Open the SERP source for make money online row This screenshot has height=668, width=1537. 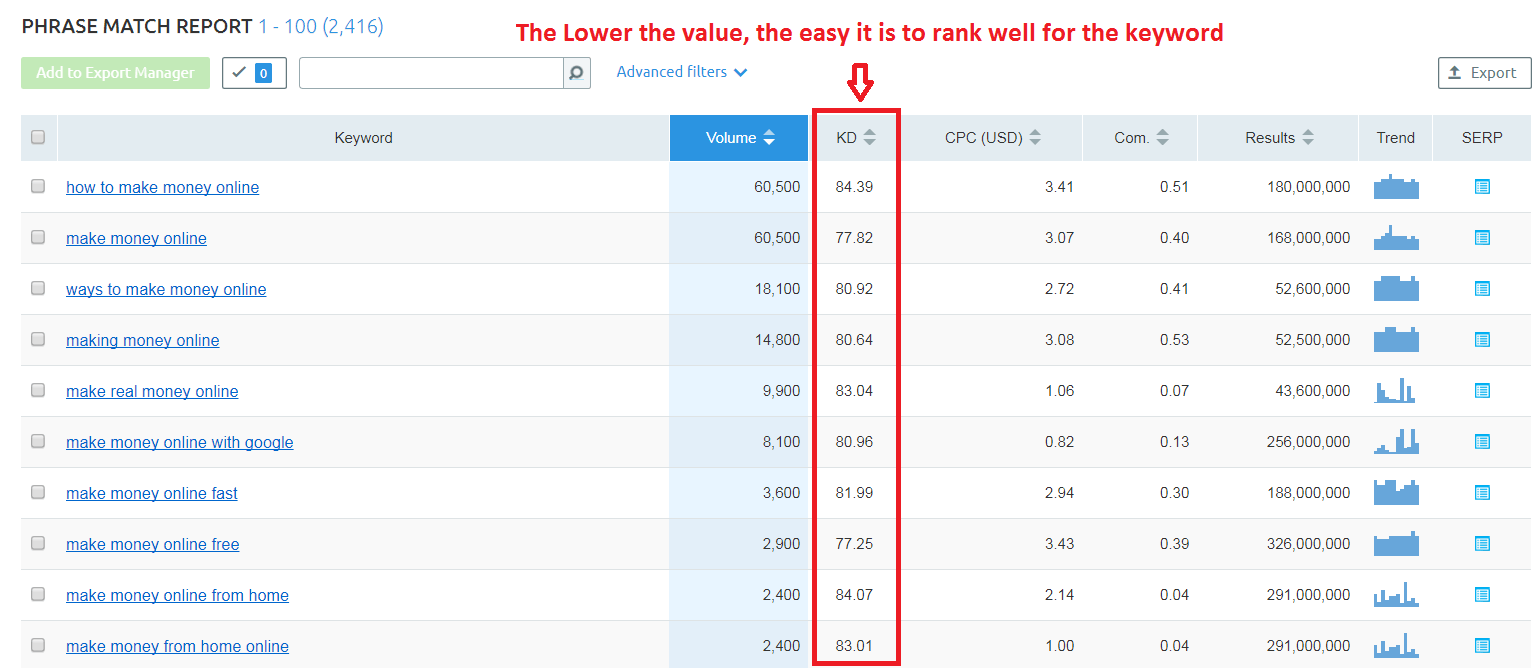(1482, 237)
